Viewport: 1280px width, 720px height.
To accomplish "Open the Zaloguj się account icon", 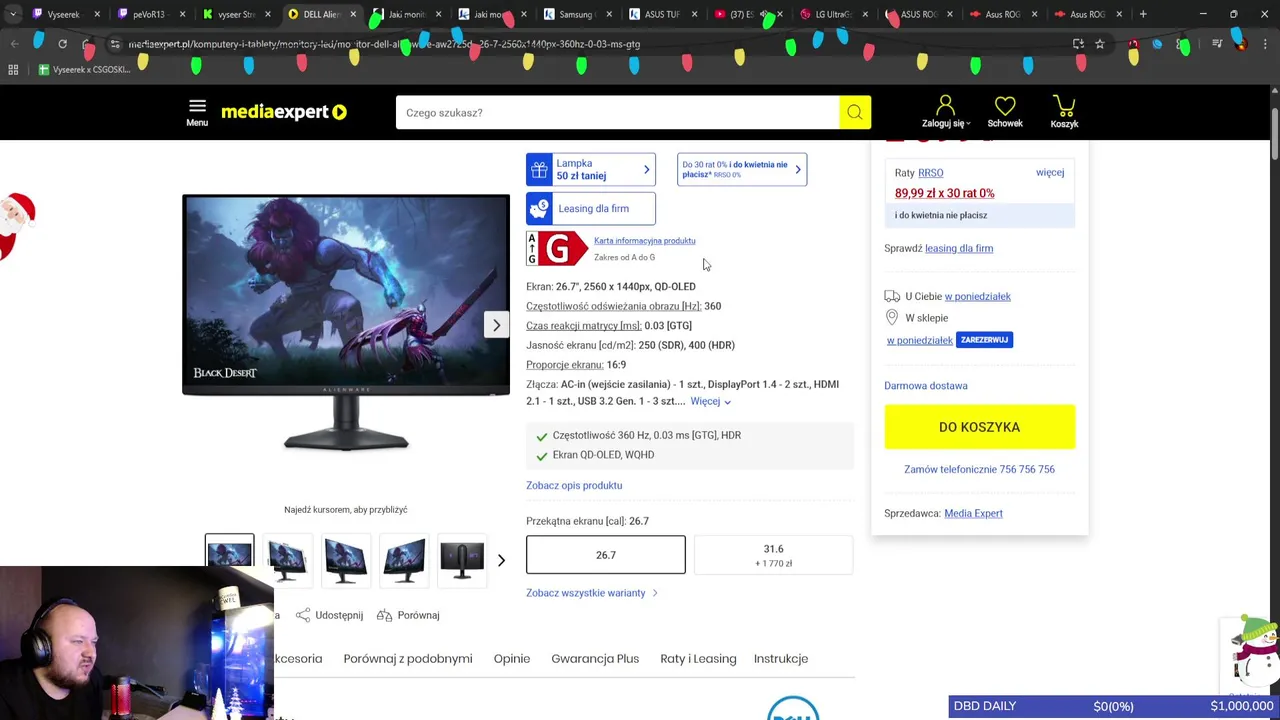I will point(945,105).
